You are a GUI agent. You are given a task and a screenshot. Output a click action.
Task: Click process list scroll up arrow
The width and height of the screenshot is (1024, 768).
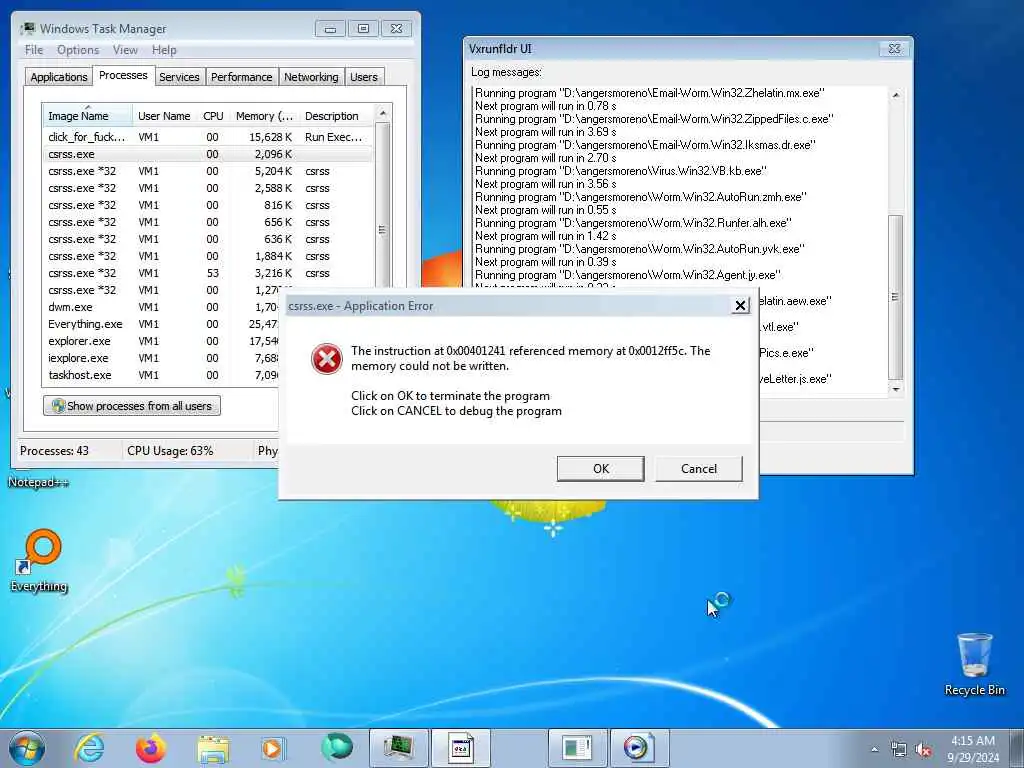[383, 114]
